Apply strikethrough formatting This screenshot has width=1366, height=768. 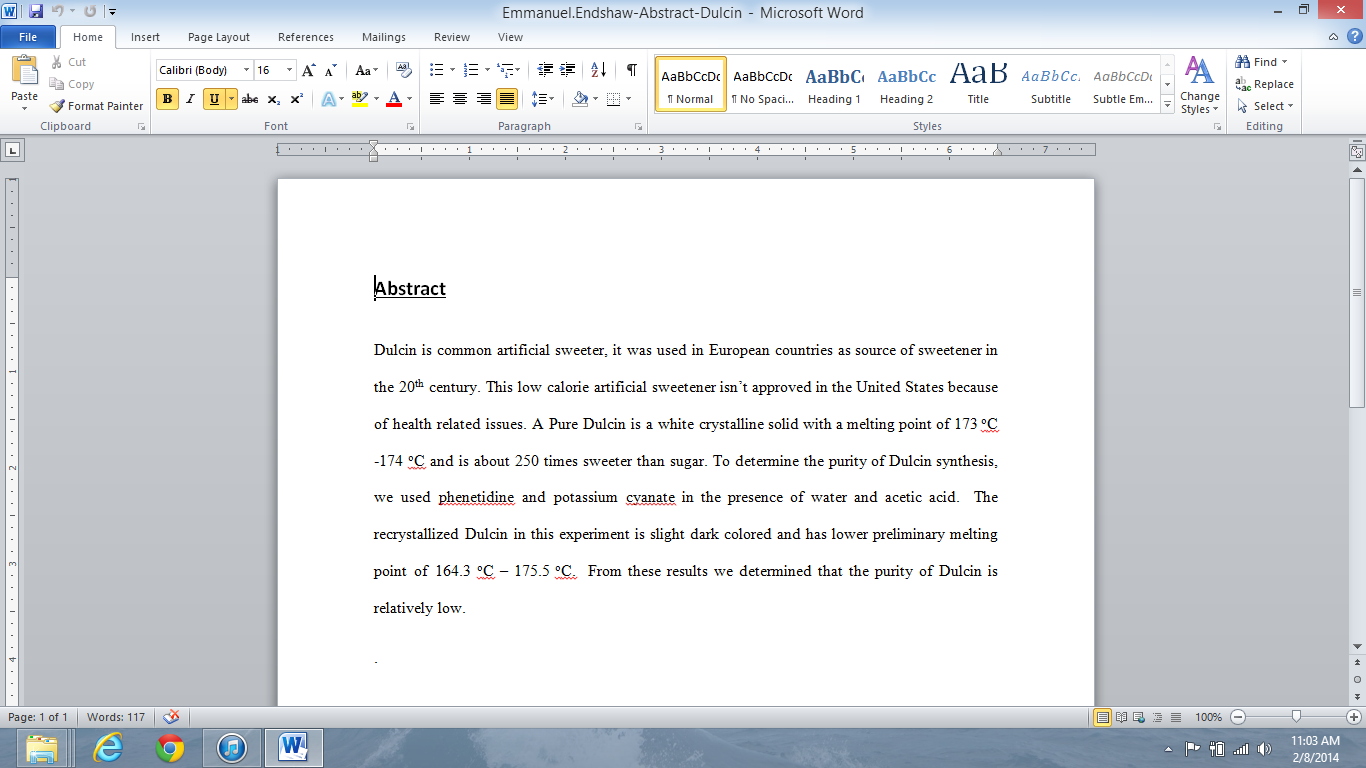(x=250, y=99)
